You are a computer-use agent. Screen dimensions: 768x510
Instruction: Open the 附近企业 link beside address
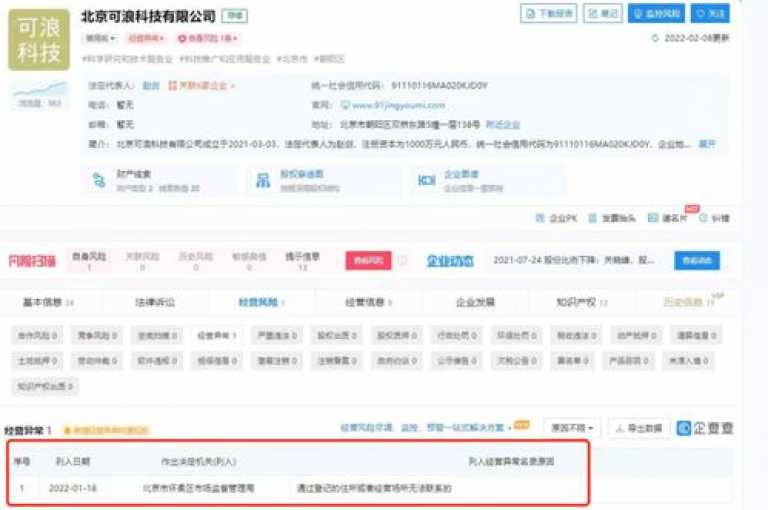(503, 124)
